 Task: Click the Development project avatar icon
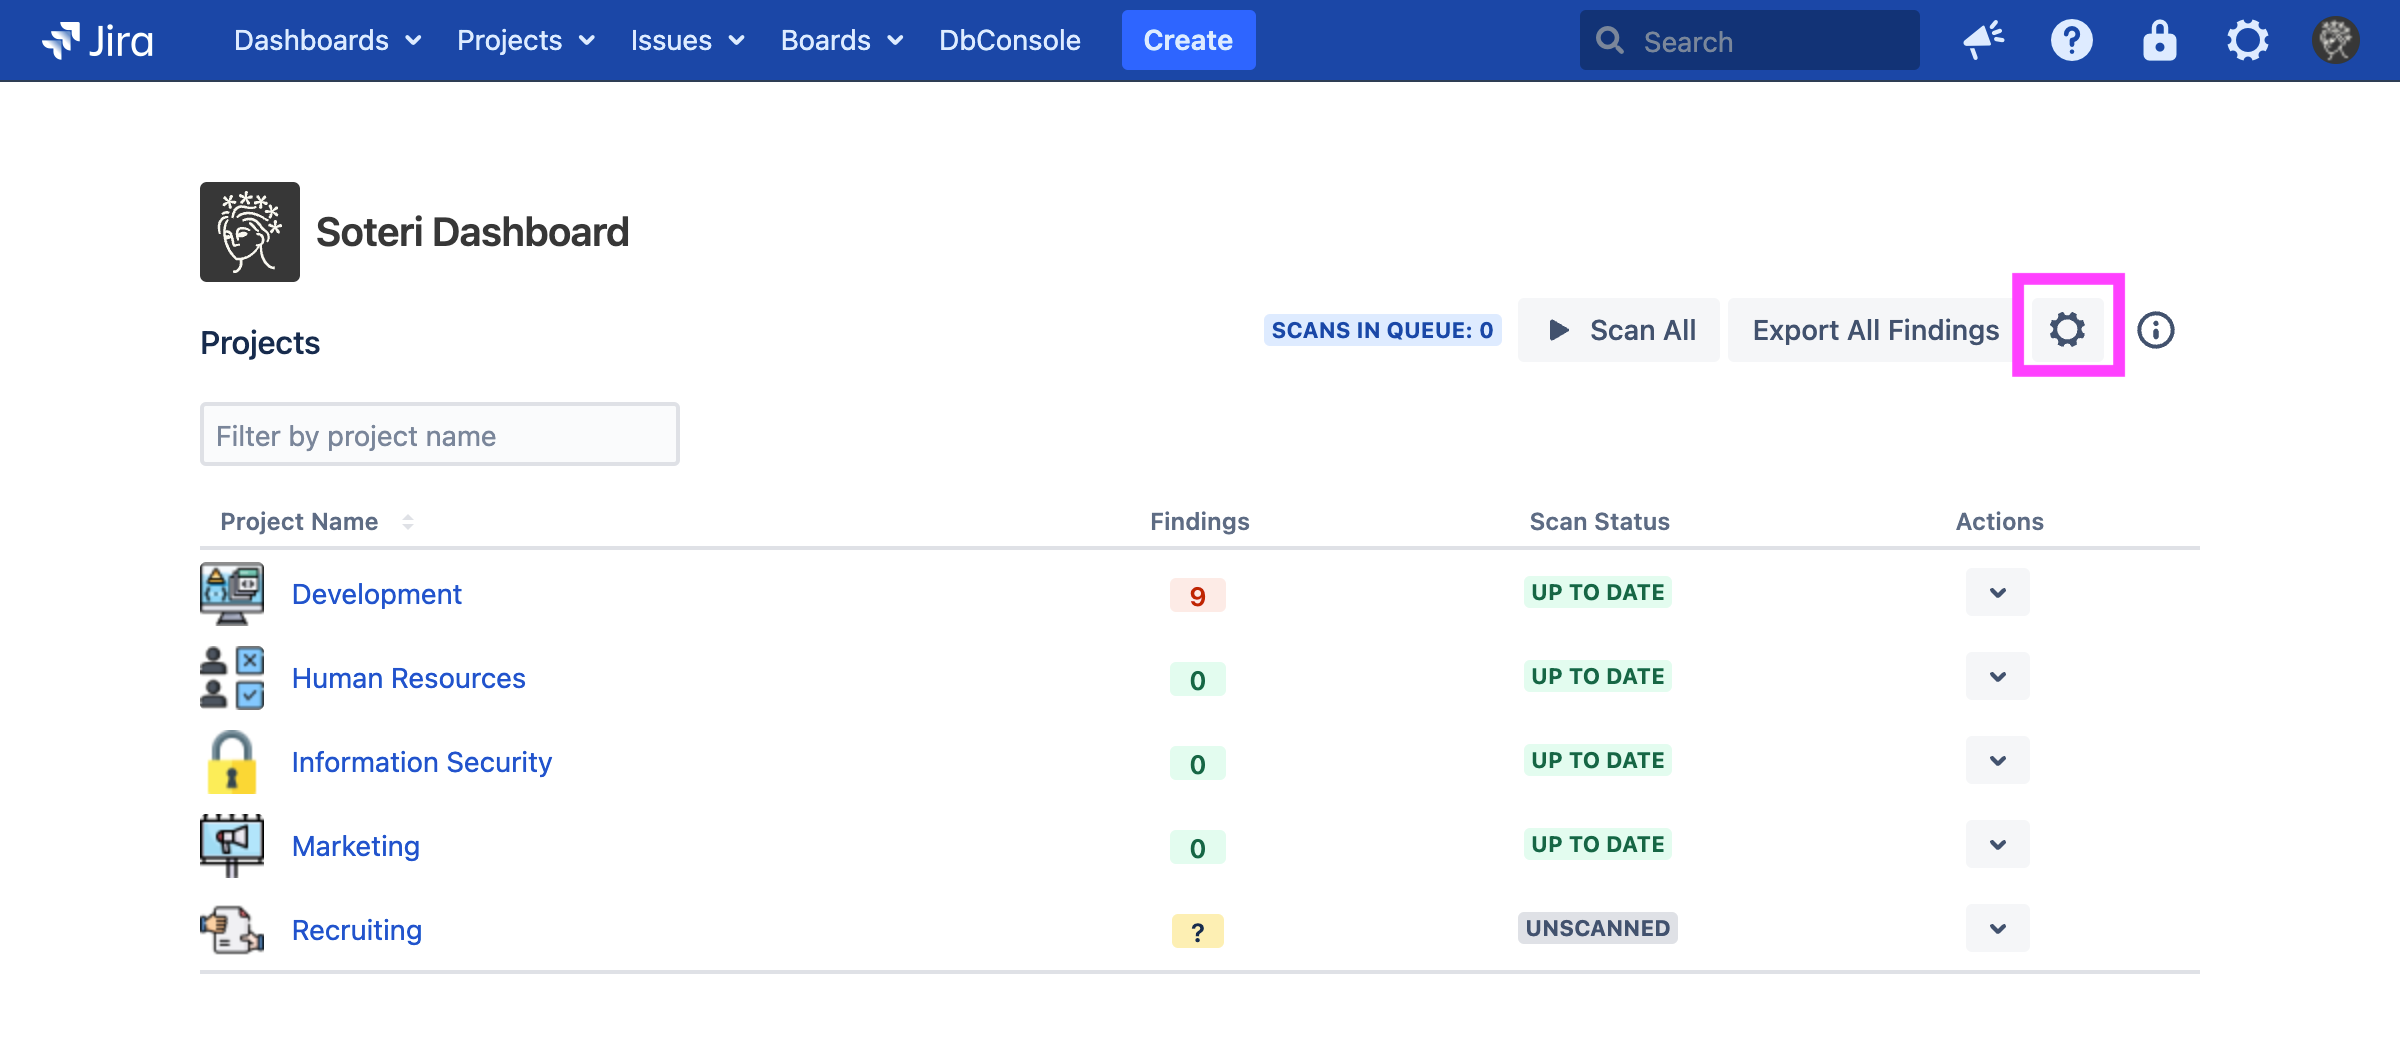pyautogui.click(x=232, y=594)
